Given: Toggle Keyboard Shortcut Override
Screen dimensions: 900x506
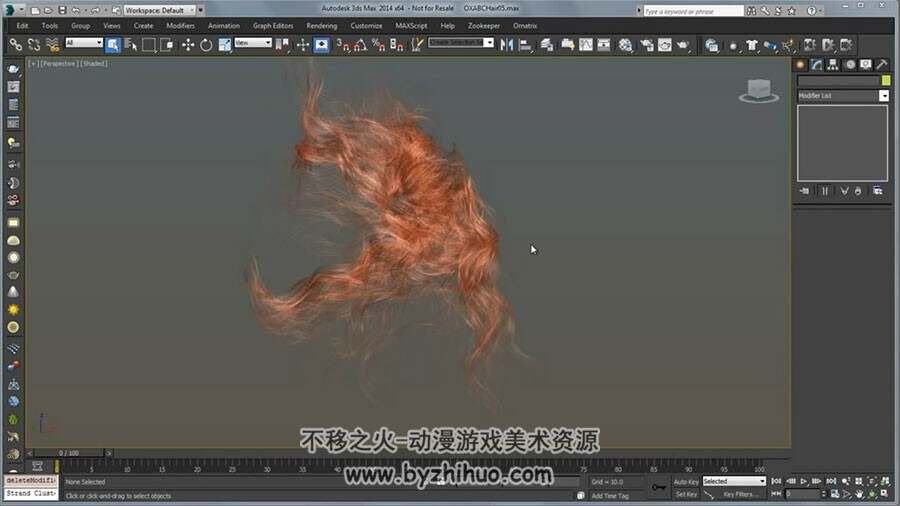Looking at the screenshot, I should tap(321, 45).
